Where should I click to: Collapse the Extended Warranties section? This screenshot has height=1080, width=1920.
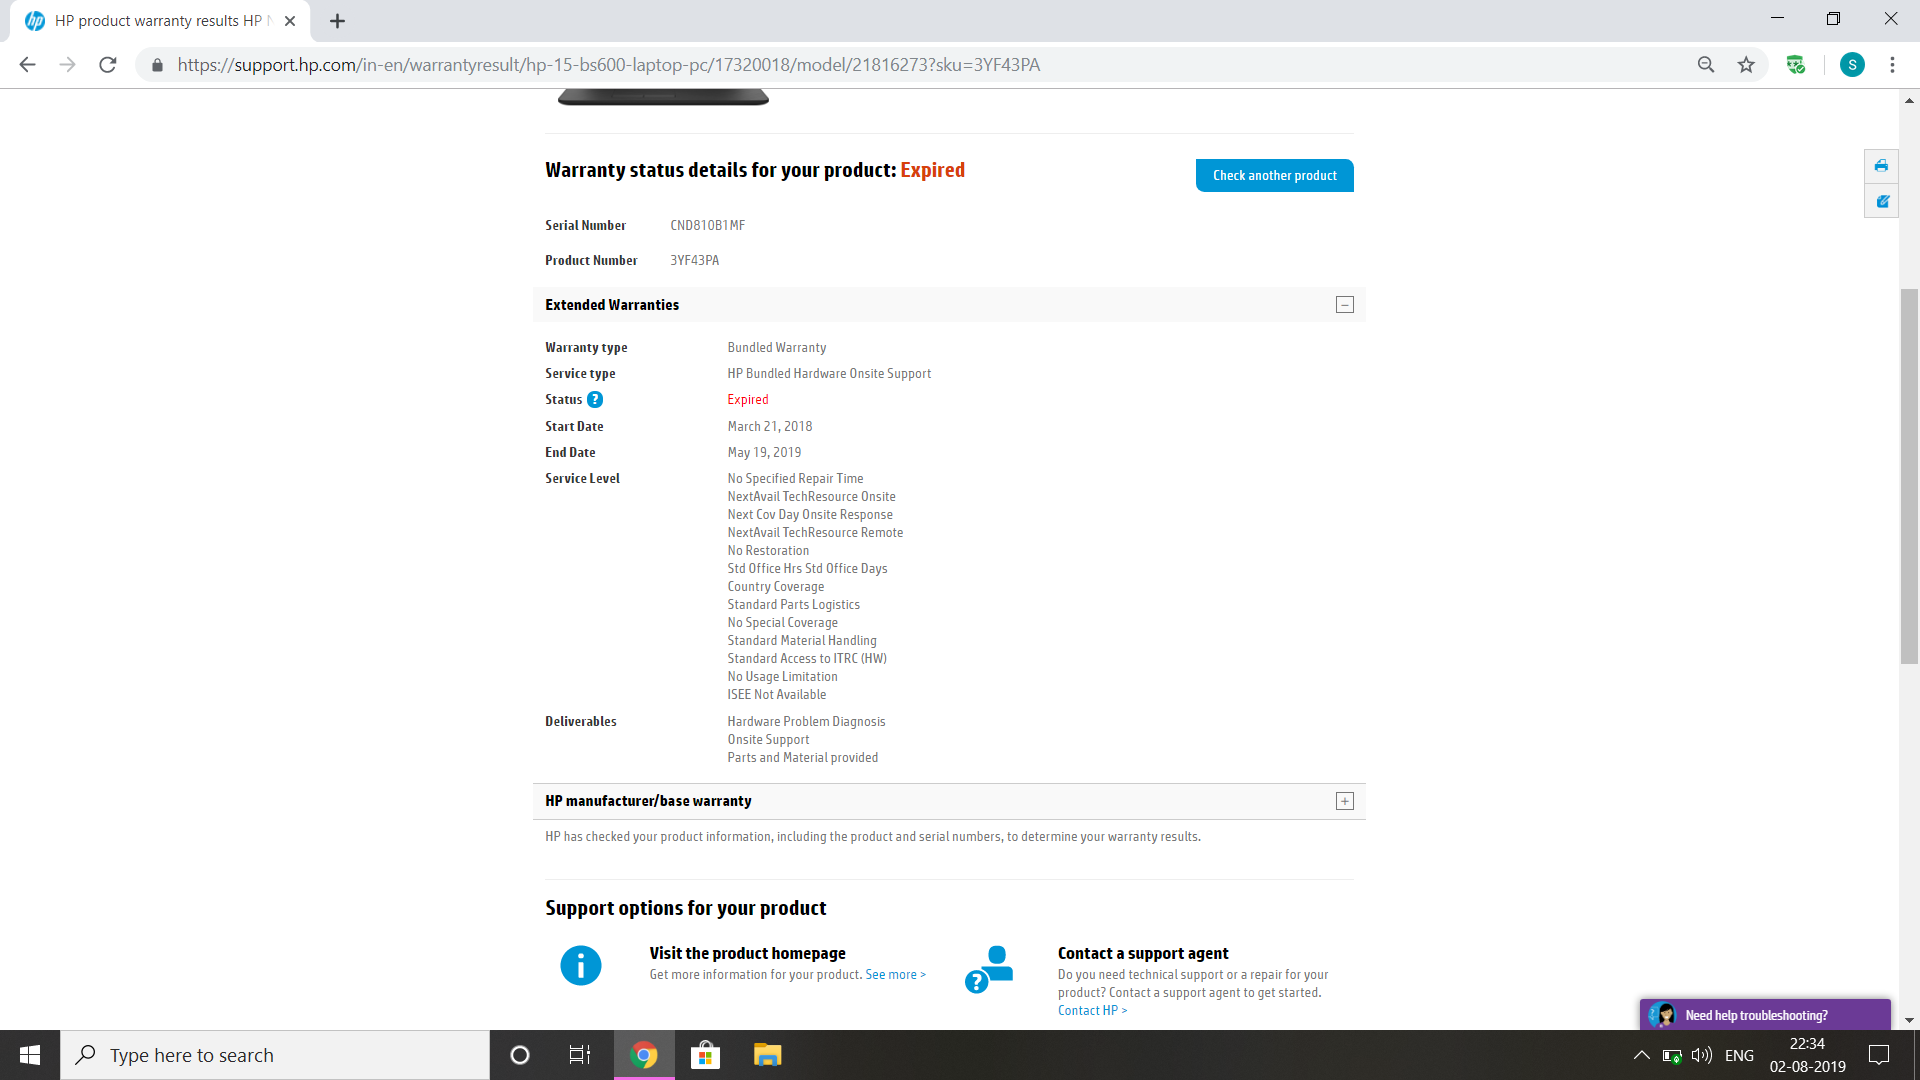coord(1344,304)
